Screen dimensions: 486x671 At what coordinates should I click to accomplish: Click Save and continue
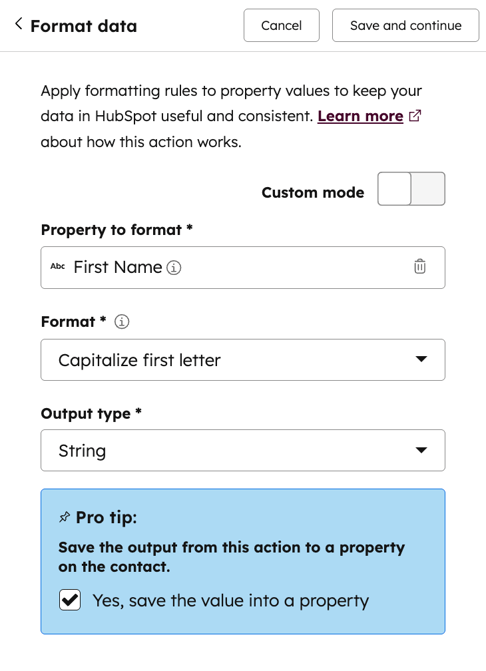pos(406,25)
